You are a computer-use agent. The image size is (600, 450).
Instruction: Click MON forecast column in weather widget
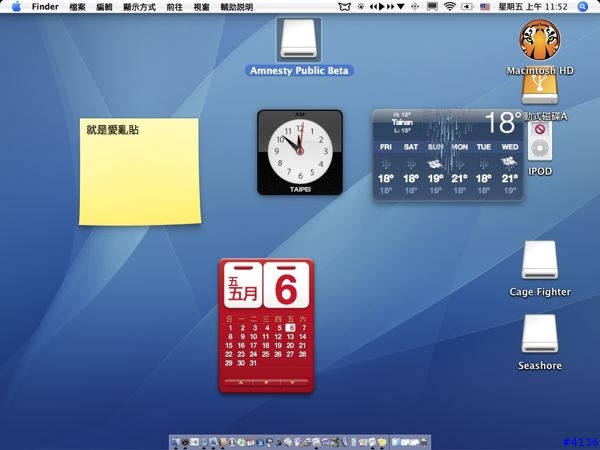(460, 170)
